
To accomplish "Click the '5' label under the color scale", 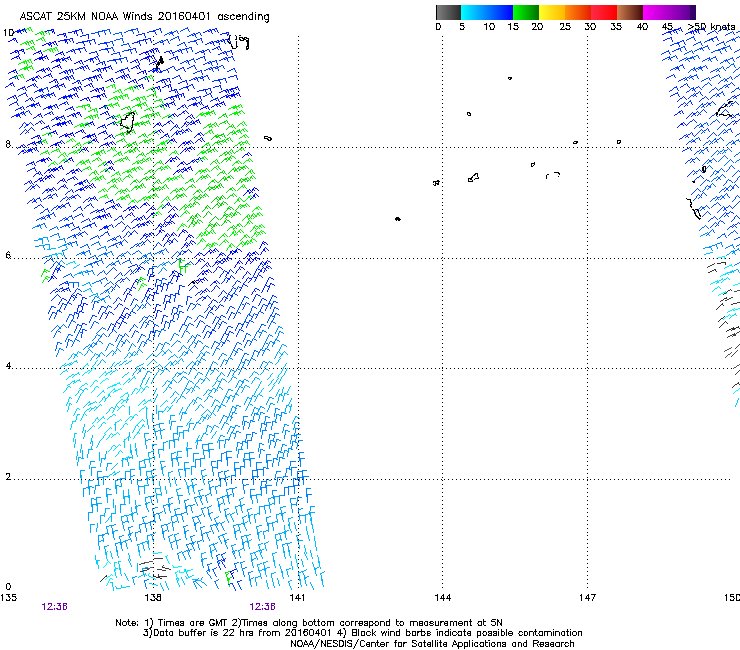I will [x=462, y=27].
